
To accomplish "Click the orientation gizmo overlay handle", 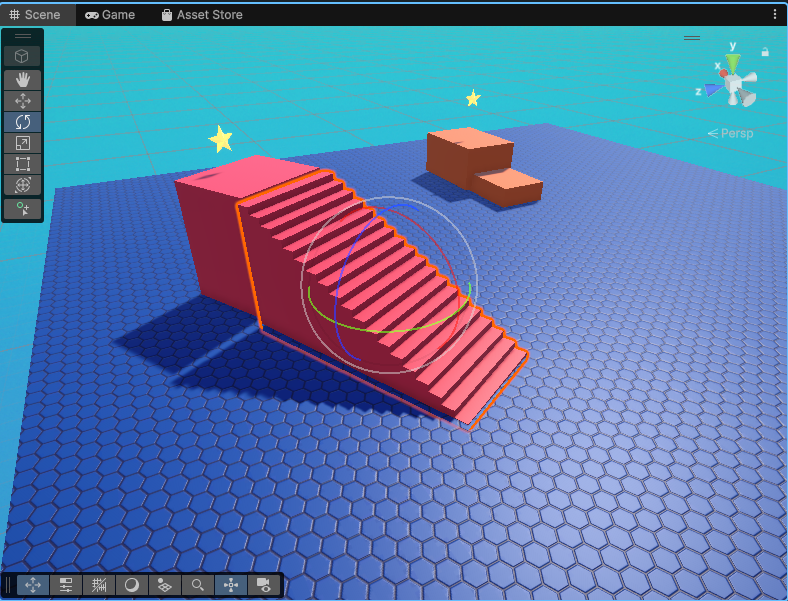I will pyautogui.click(x=692, y=38).
